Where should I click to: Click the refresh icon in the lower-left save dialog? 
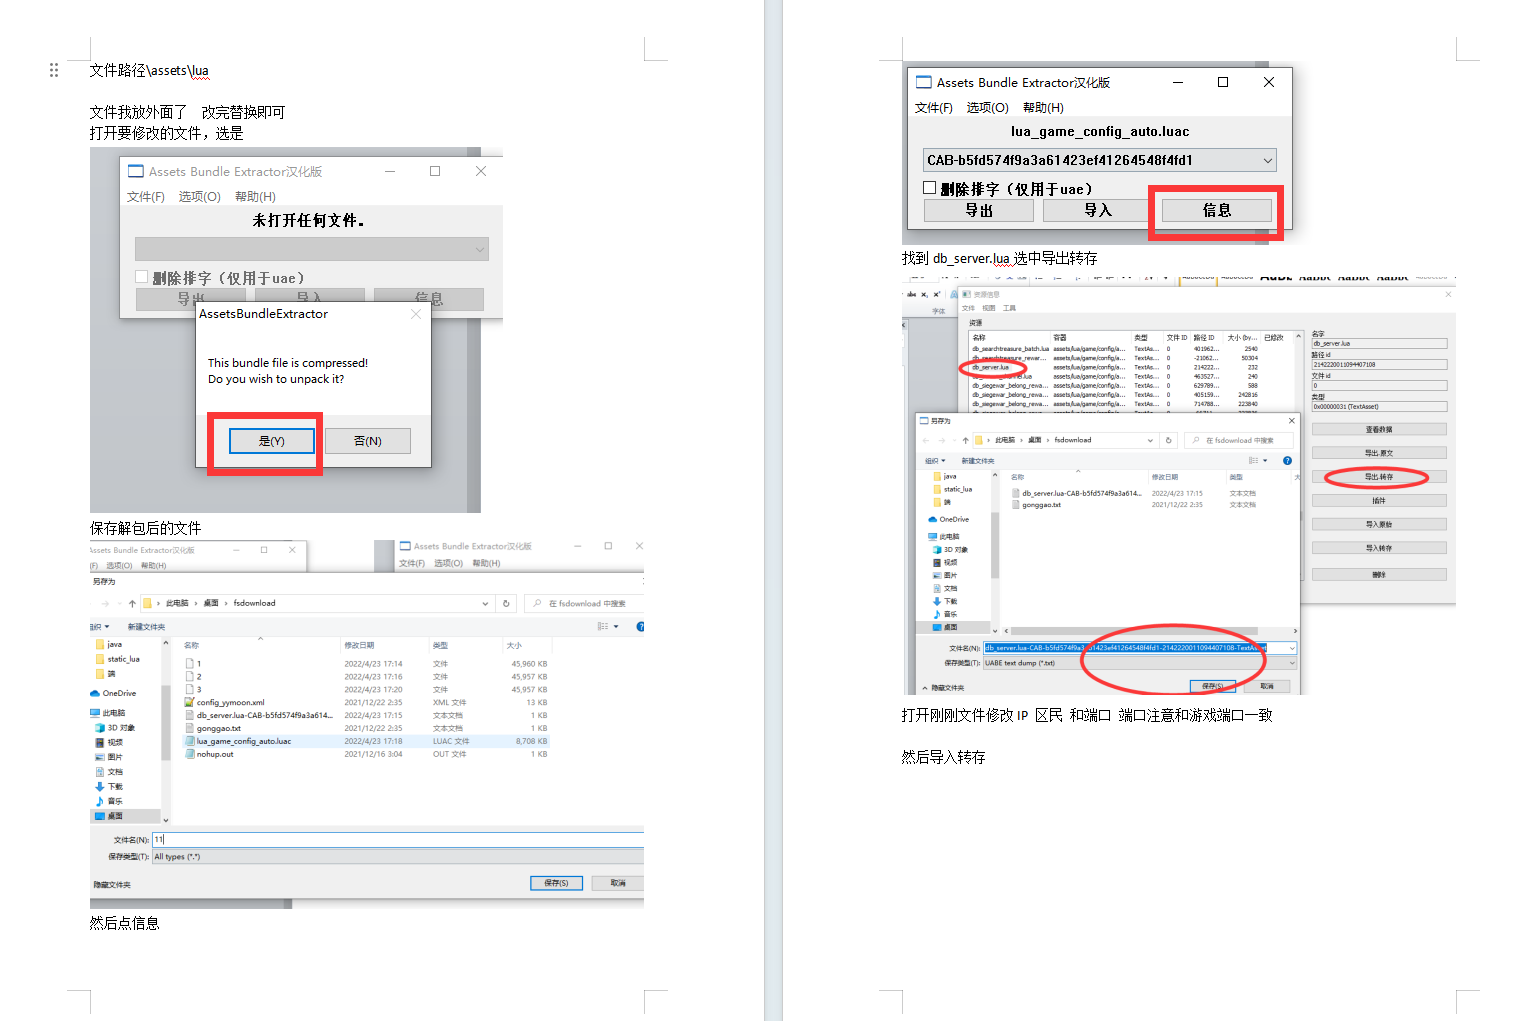pos(506,604)
